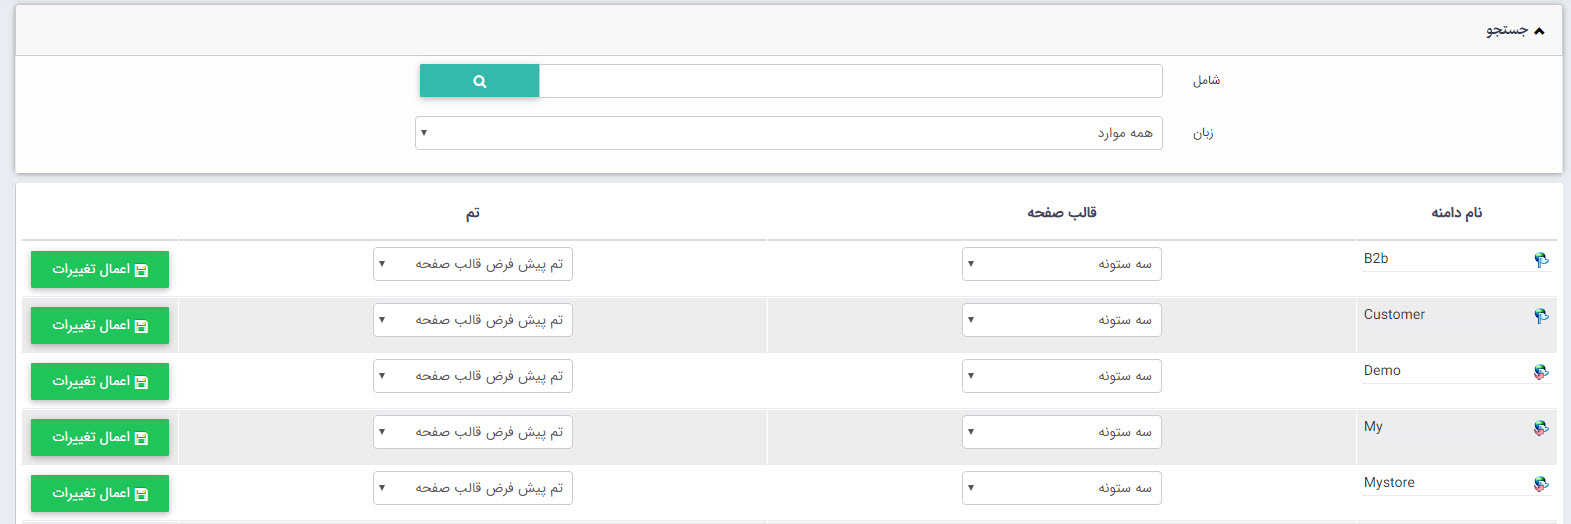Open the زبان language dropdown
1571x524 pixels.
[788, 133]
